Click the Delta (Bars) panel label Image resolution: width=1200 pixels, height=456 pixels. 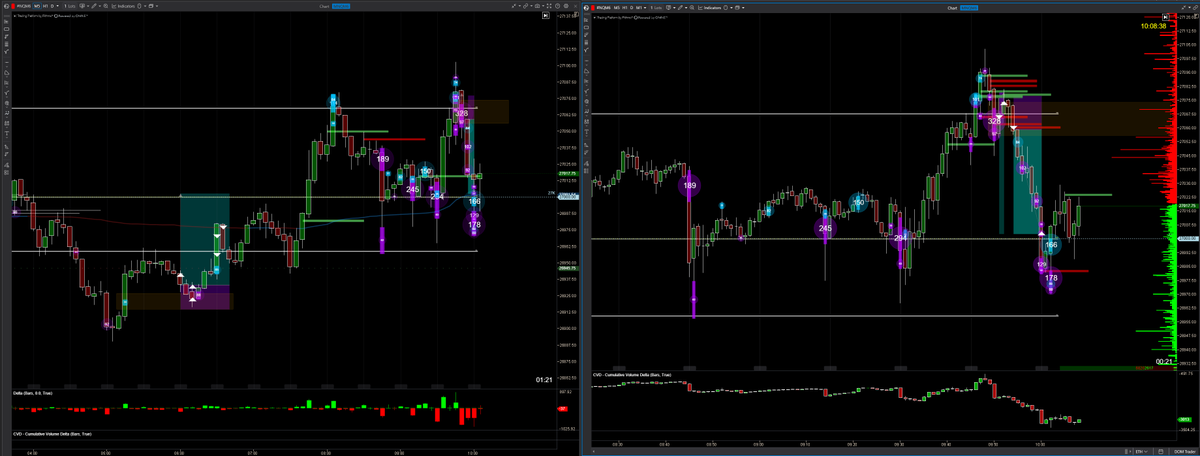pos(32,393)
